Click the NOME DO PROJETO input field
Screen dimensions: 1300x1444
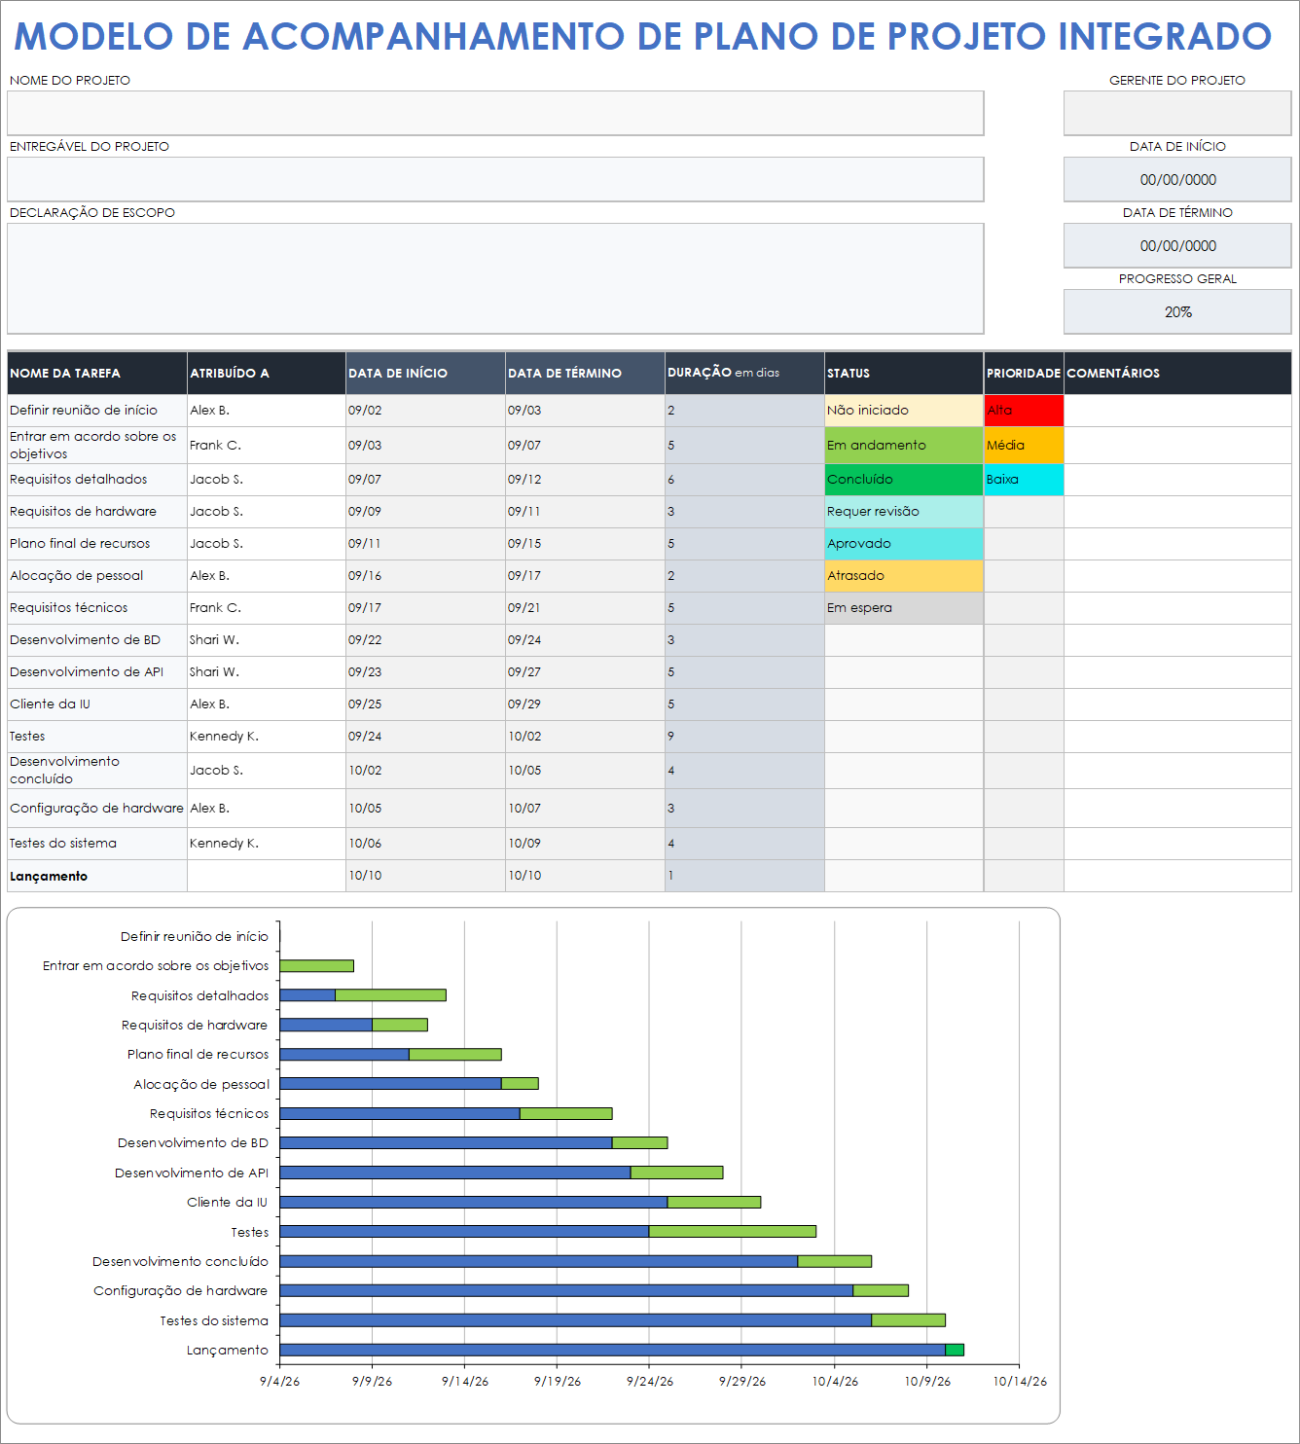coord(495,113)
